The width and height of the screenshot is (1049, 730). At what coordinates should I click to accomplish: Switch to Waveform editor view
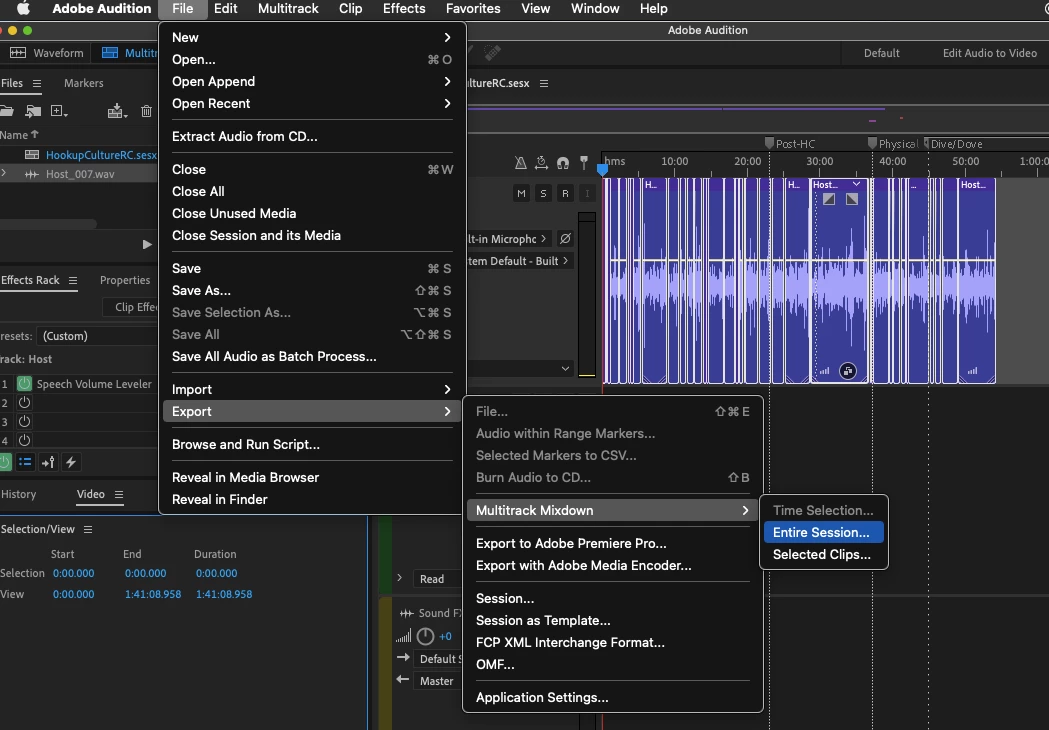(x=47, y=53)
